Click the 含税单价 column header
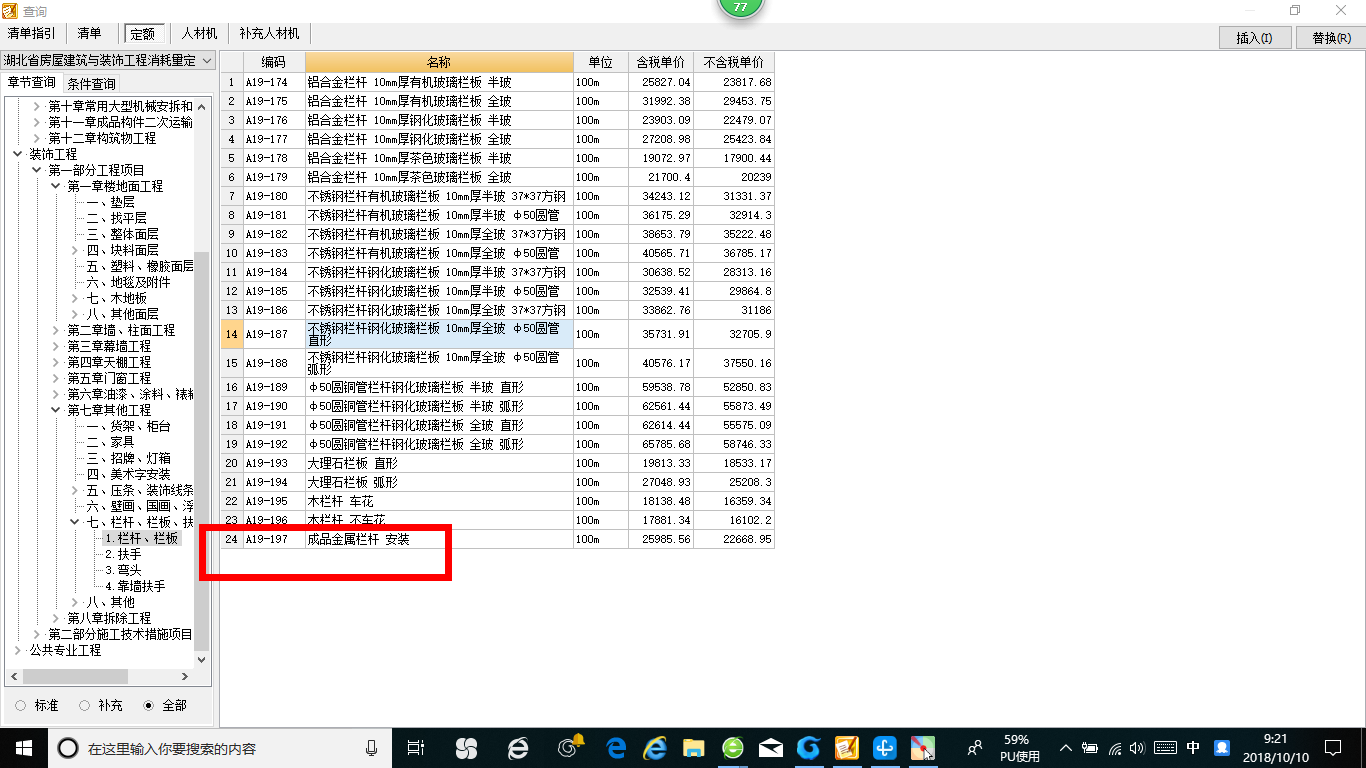The width and height of the screenshot is (1366, 768). click(x=660, y=62)
